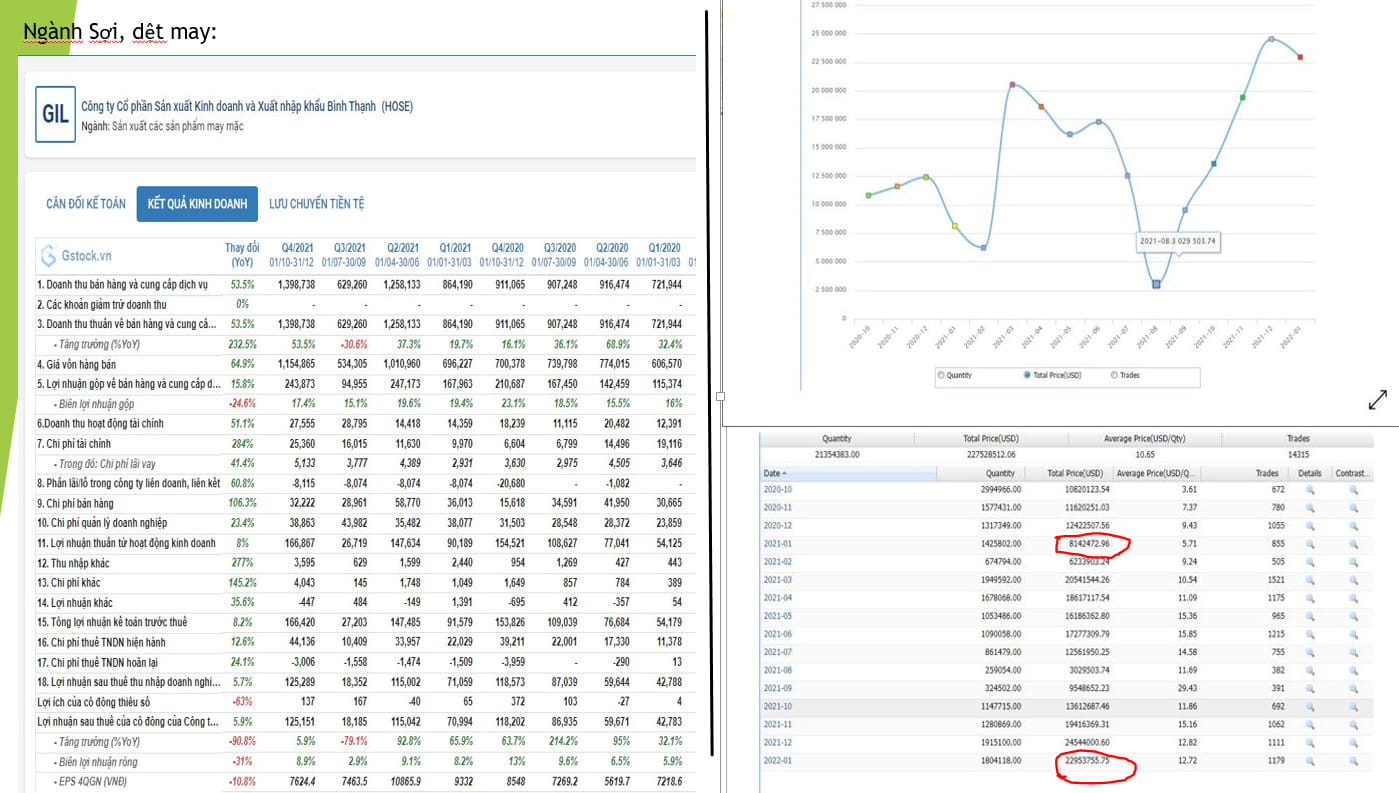Switch to the KẾT QUẢ KINH DOANH tab
This screenshot has width=1399, height=793.
pyautogui.click(x=197, y=204)
